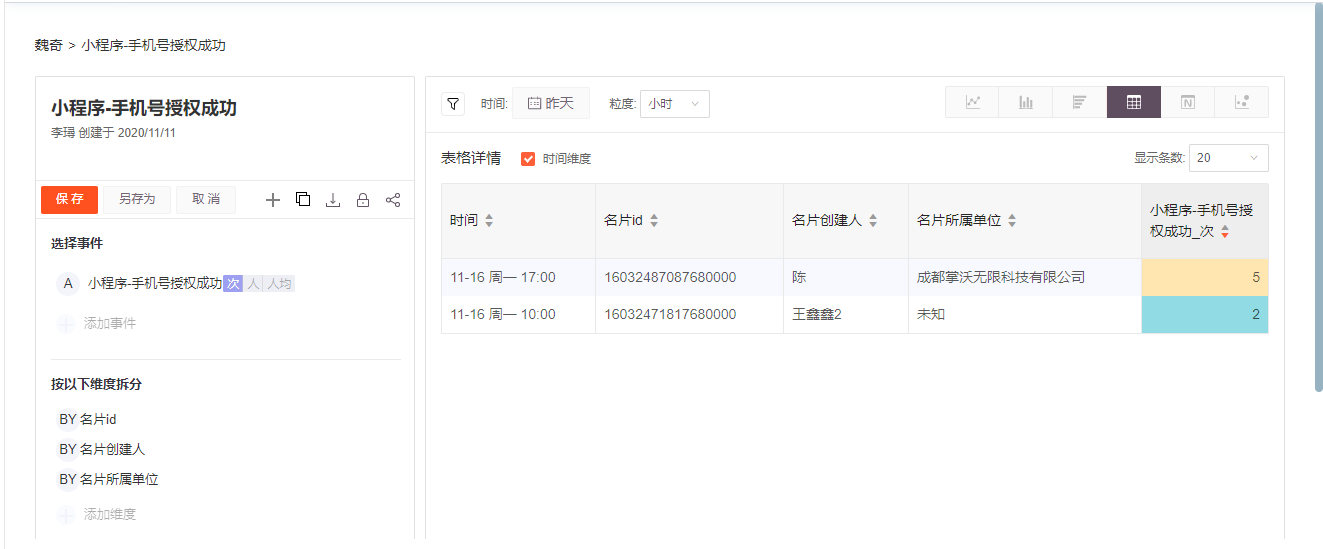1323x549 pixels.
Task: Click the 另存为 button
Action: pos(137,199)
